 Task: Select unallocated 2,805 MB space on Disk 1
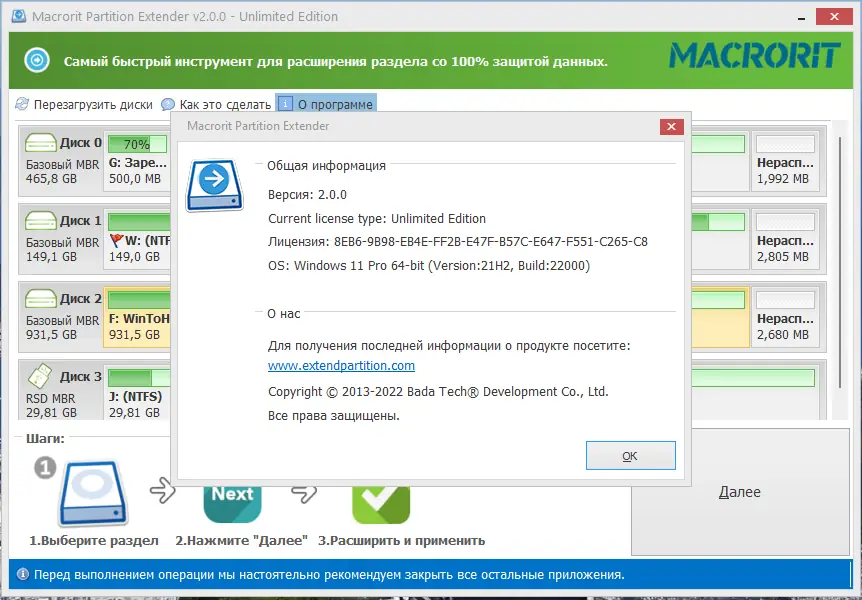click(x=786, y=238)
